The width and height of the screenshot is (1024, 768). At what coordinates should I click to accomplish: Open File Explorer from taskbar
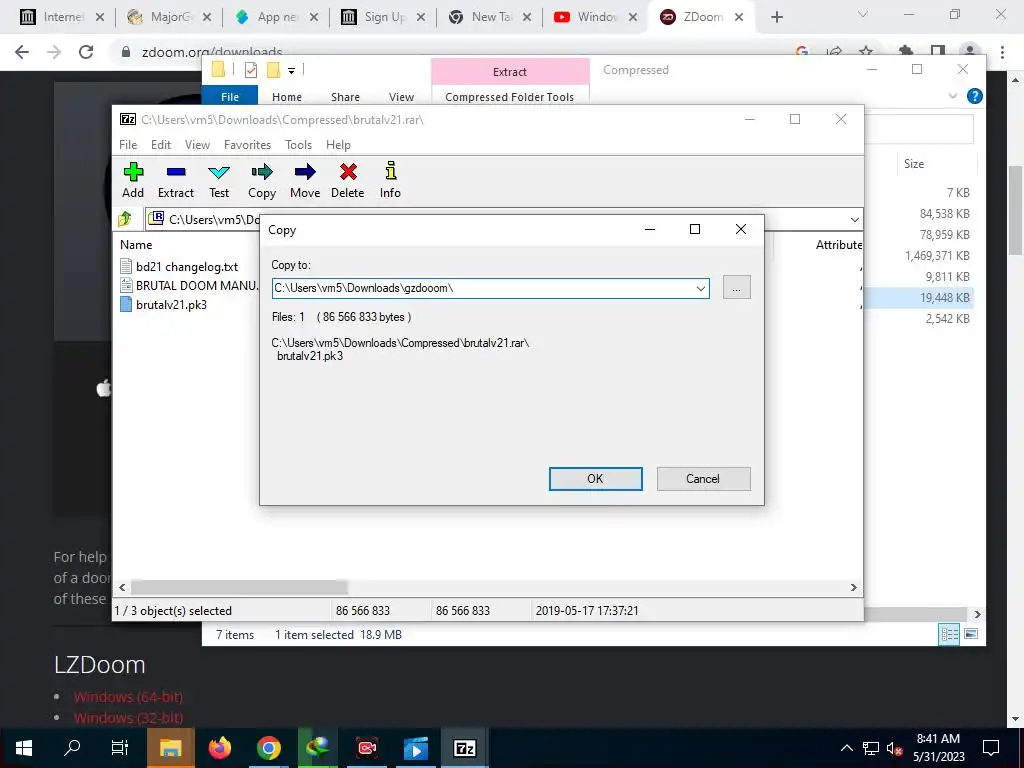tap(170, 748)
